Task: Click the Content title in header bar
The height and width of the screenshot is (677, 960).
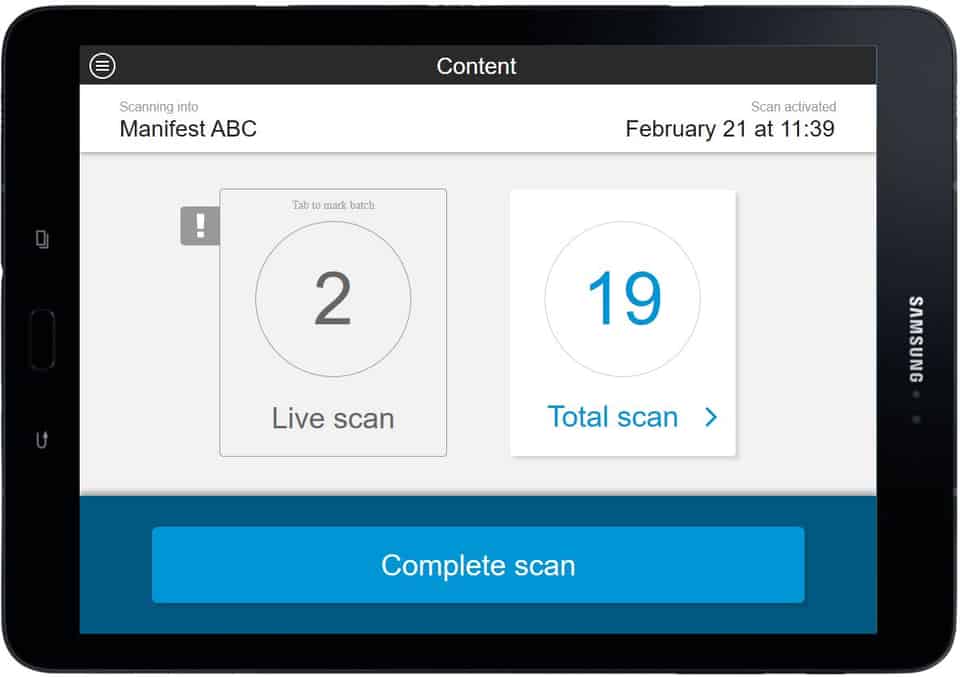Action: point(477,66)
